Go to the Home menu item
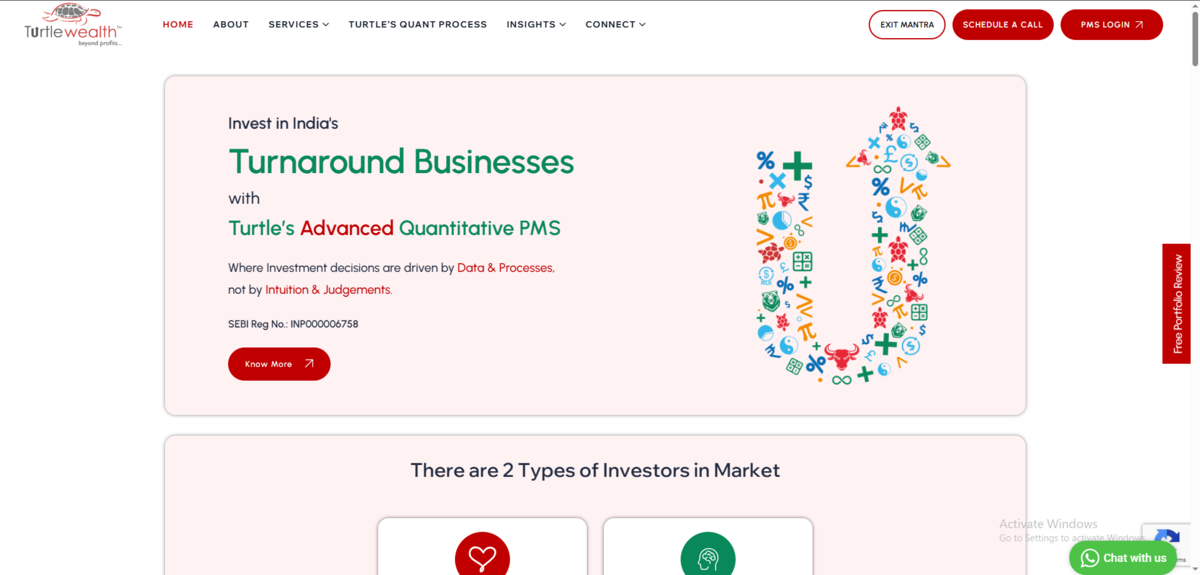This screenshot has width=1200, height=575. pyautogui.click(x=178, y=24)
